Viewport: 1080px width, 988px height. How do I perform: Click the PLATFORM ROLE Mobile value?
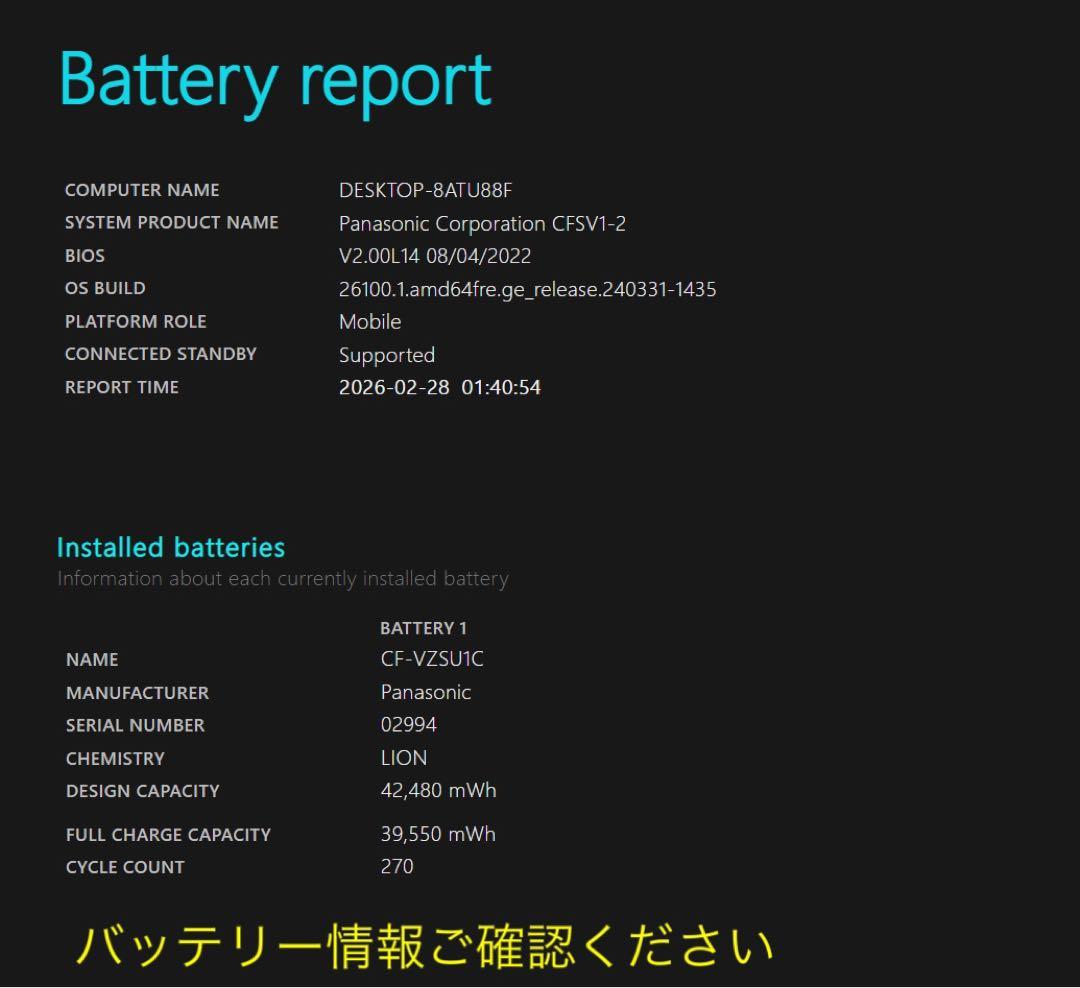click(x=370, y=322)
